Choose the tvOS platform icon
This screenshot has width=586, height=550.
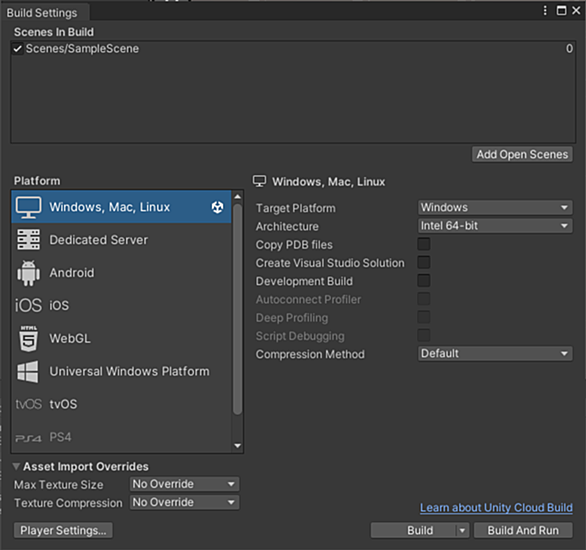(28, 404)
